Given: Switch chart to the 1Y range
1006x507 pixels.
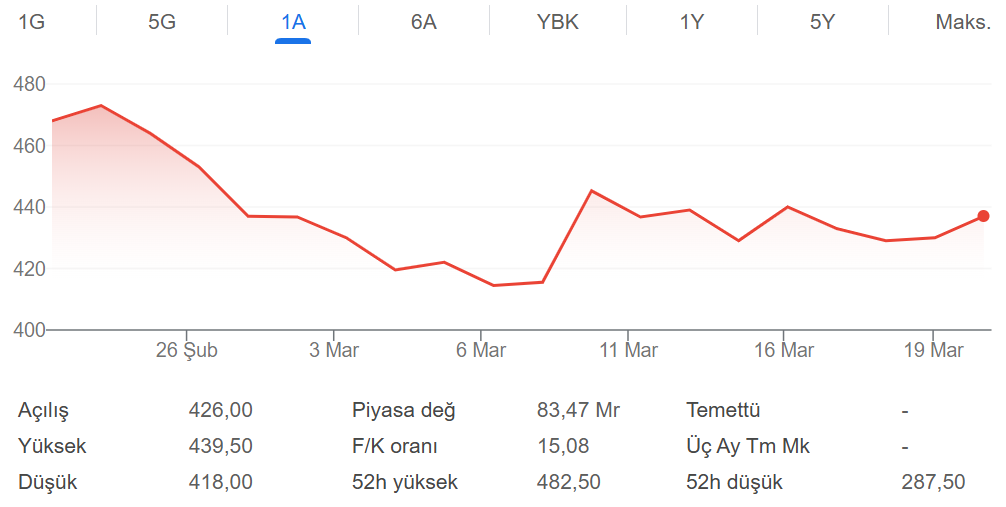Looking at the screenshot, I should 692,22.
